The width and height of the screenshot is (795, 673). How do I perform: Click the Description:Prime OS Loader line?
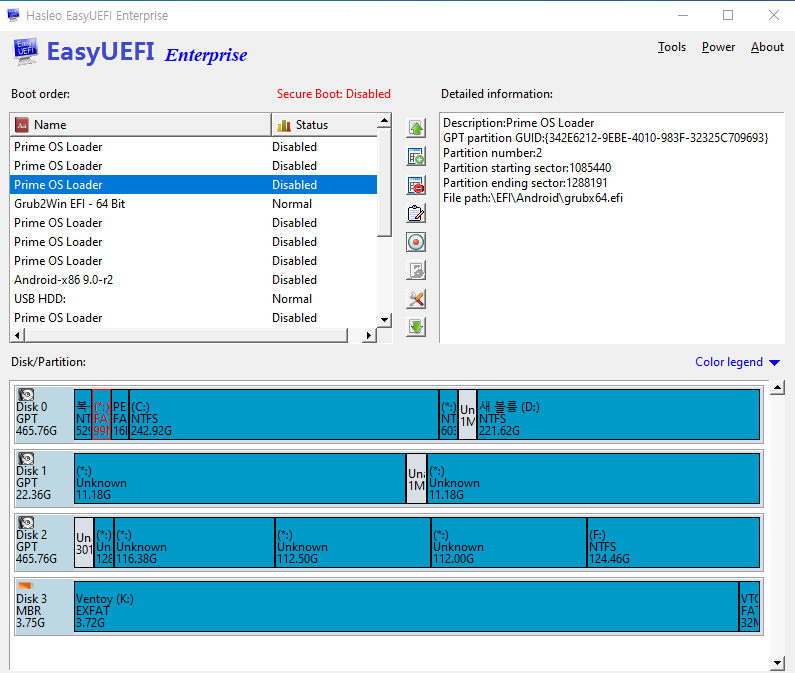click(518, 123)
